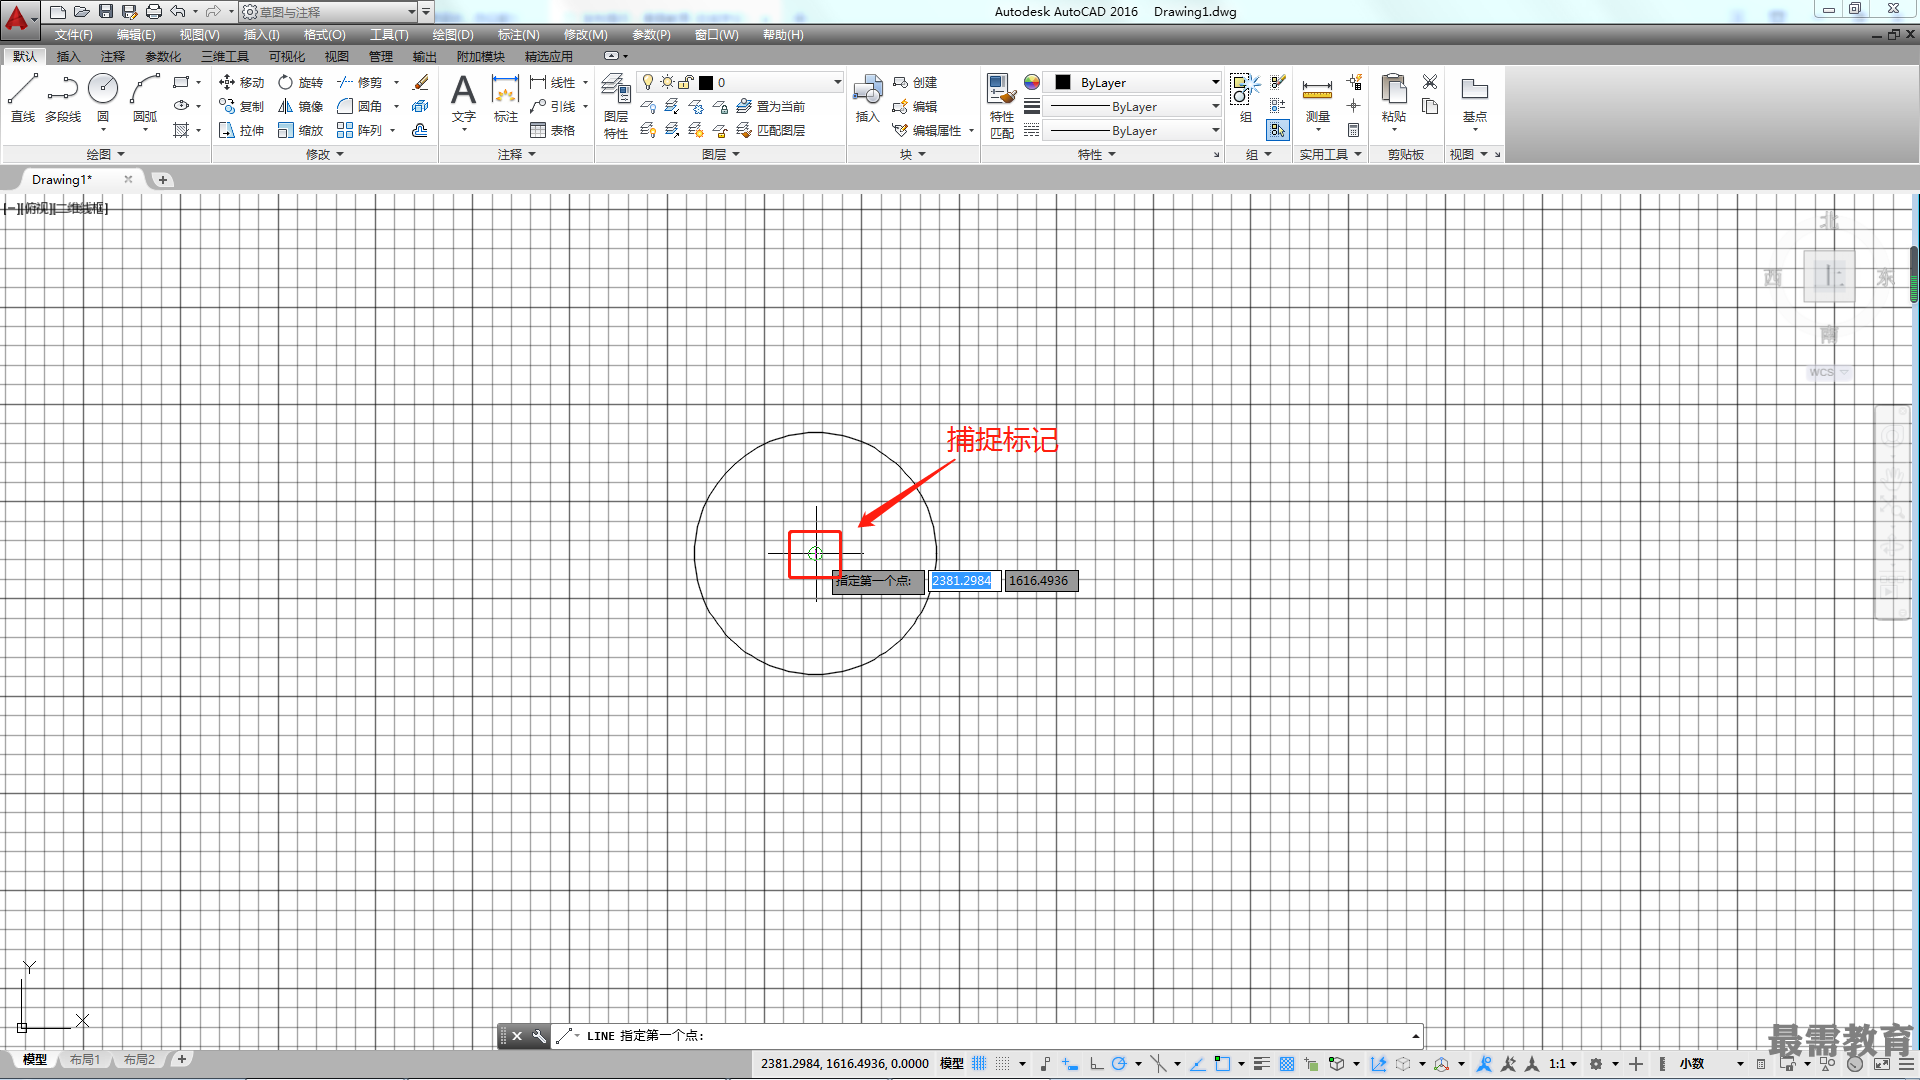The width and height of the screenshot is (1920, 1080).
Task: Click the 圆角 (Fillet) tool
Action: click(x=359, y=106)
